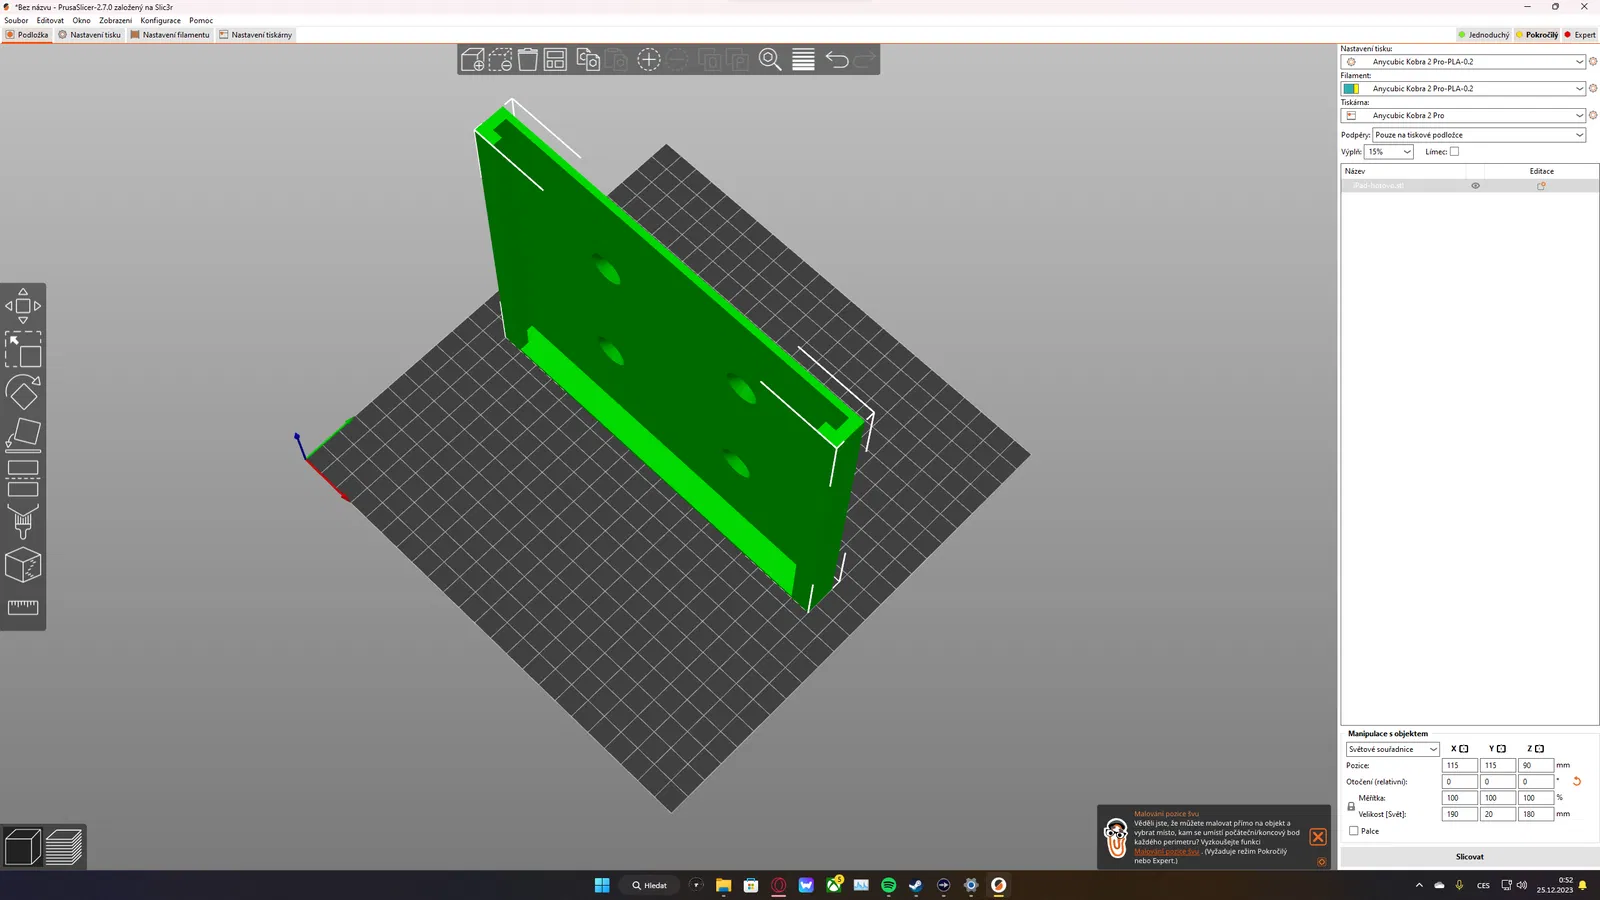
Task: Switch to the Nastavení filamentu tab
Action: [x=170, y=35]
